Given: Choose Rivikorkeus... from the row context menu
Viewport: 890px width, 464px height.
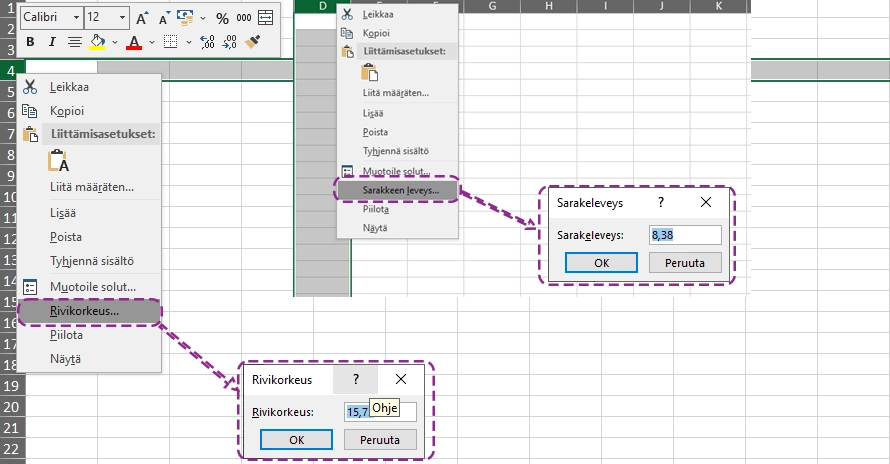Looking at the screenshot, I should coord(85,311).
